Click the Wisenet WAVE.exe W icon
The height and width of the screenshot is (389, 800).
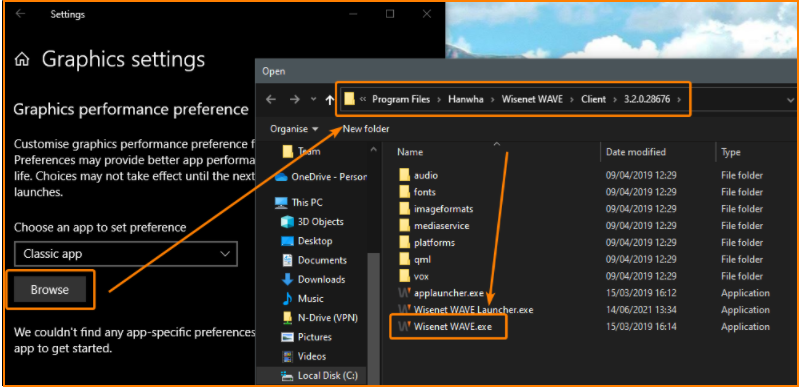click(405, 327)
